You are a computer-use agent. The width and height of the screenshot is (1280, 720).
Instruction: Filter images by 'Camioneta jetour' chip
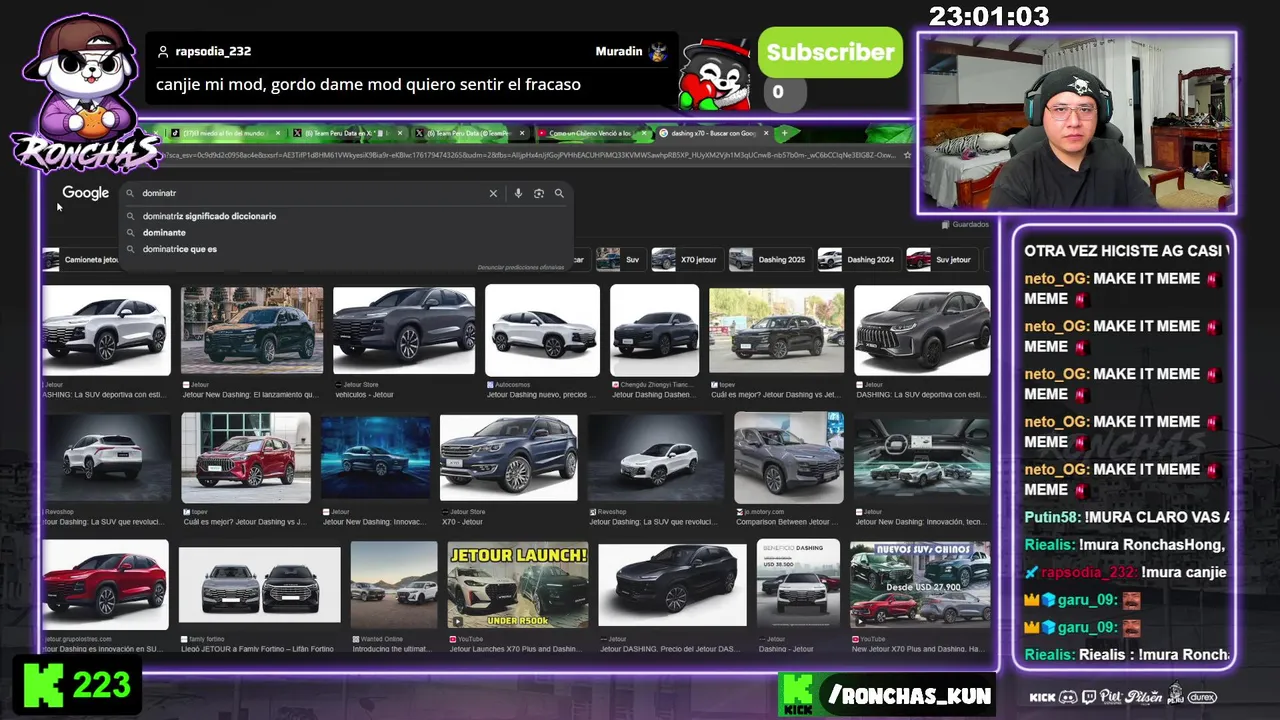[82, 260]
